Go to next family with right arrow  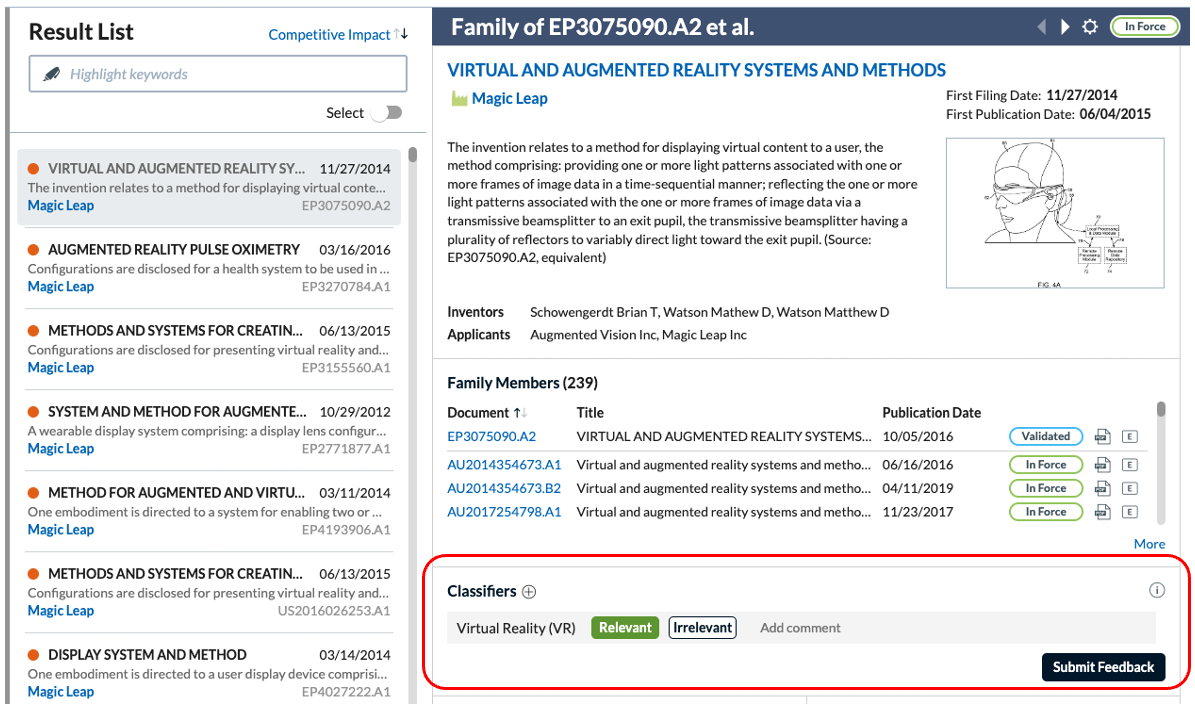1065,27
